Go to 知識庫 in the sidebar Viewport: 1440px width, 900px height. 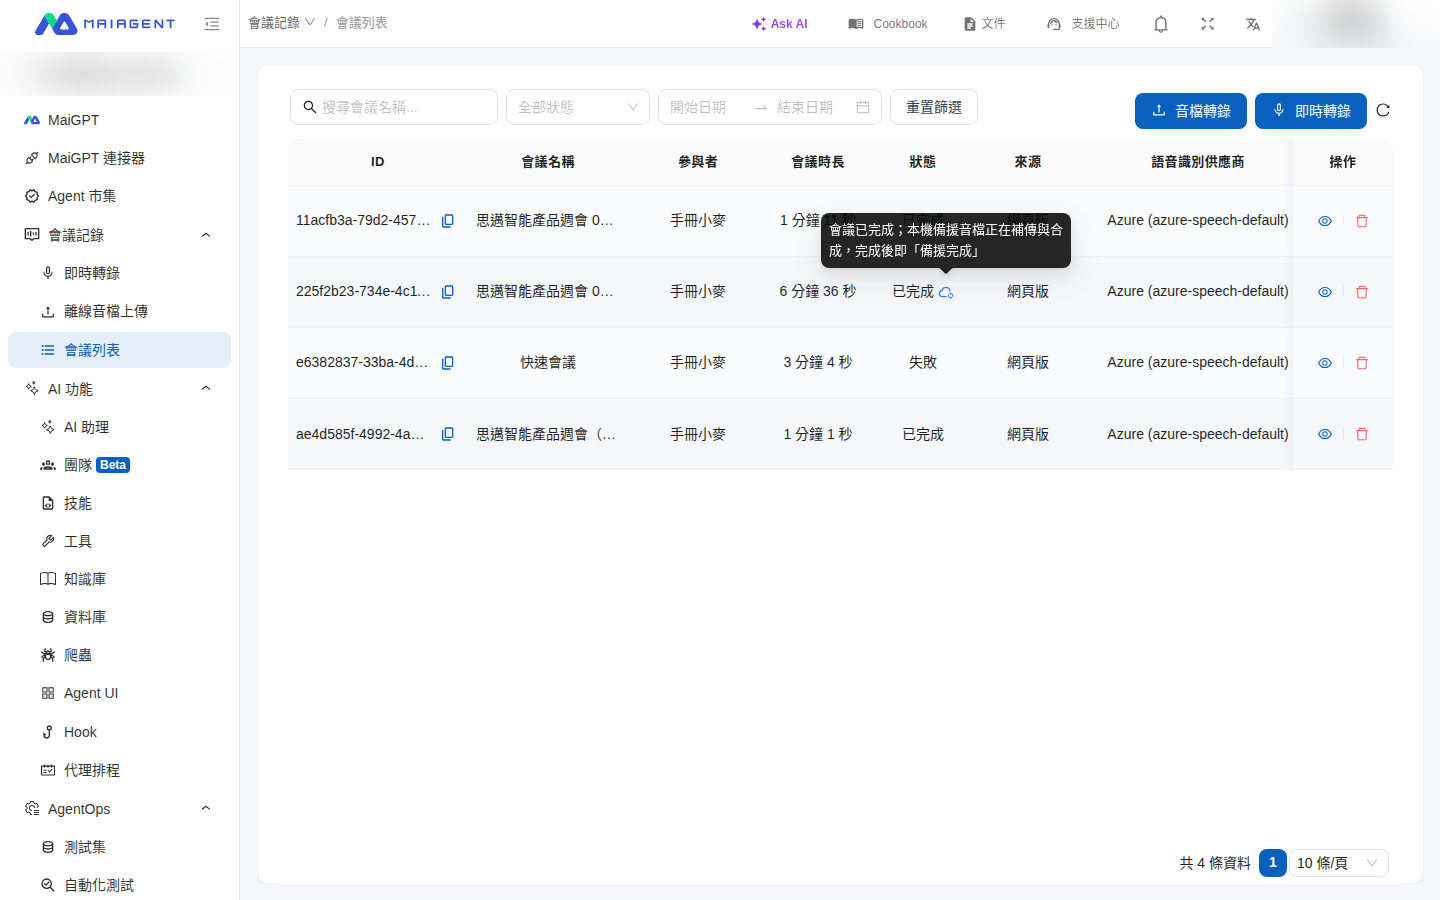(119, 579)
